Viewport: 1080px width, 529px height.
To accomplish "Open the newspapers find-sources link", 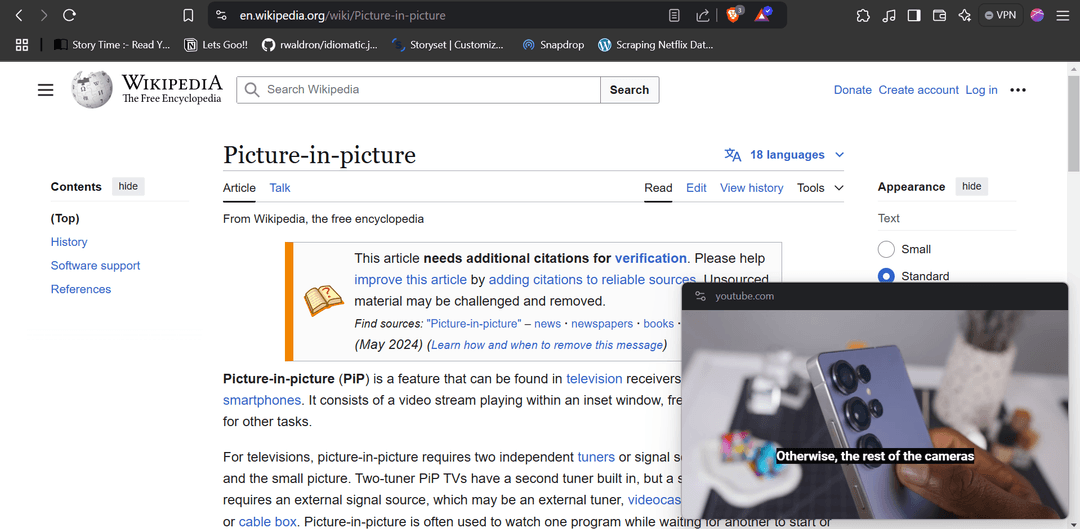I will (x=602, y=324).
